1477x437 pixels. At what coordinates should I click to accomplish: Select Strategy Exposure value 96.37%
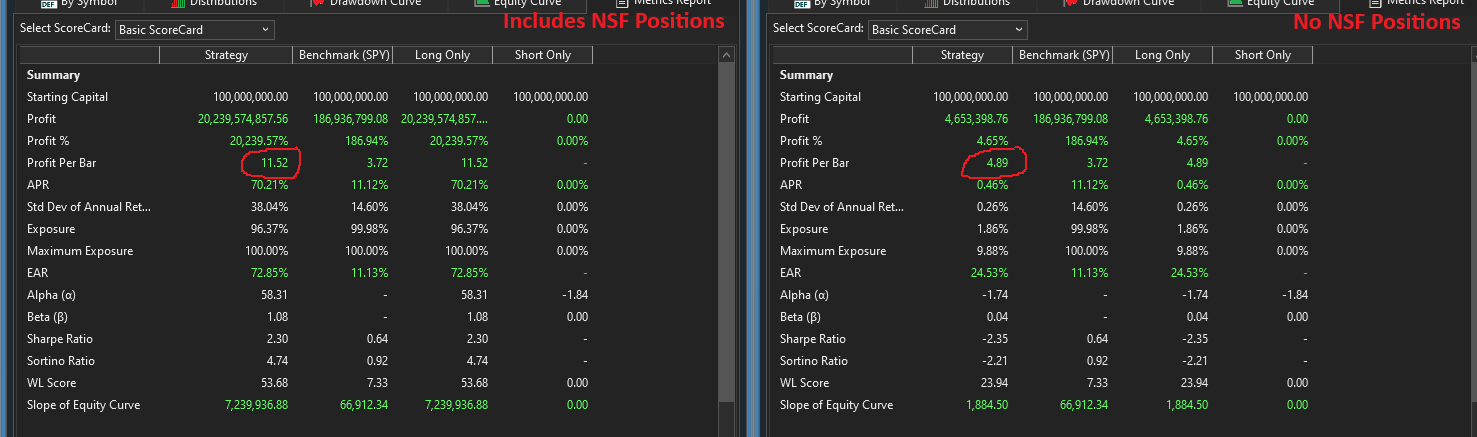point(267,229)
